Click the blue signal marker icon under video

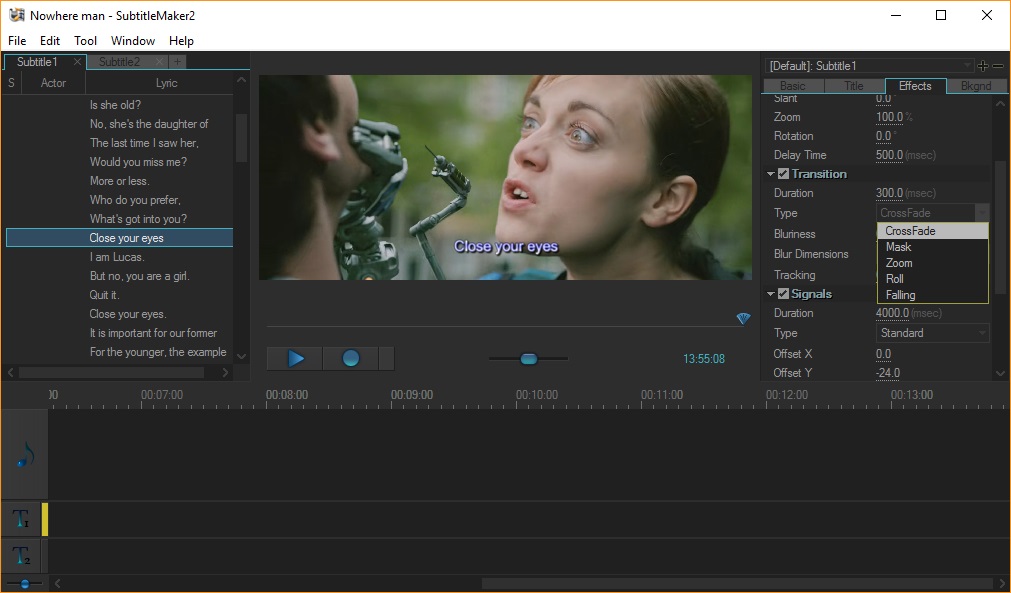coord(743,318)
